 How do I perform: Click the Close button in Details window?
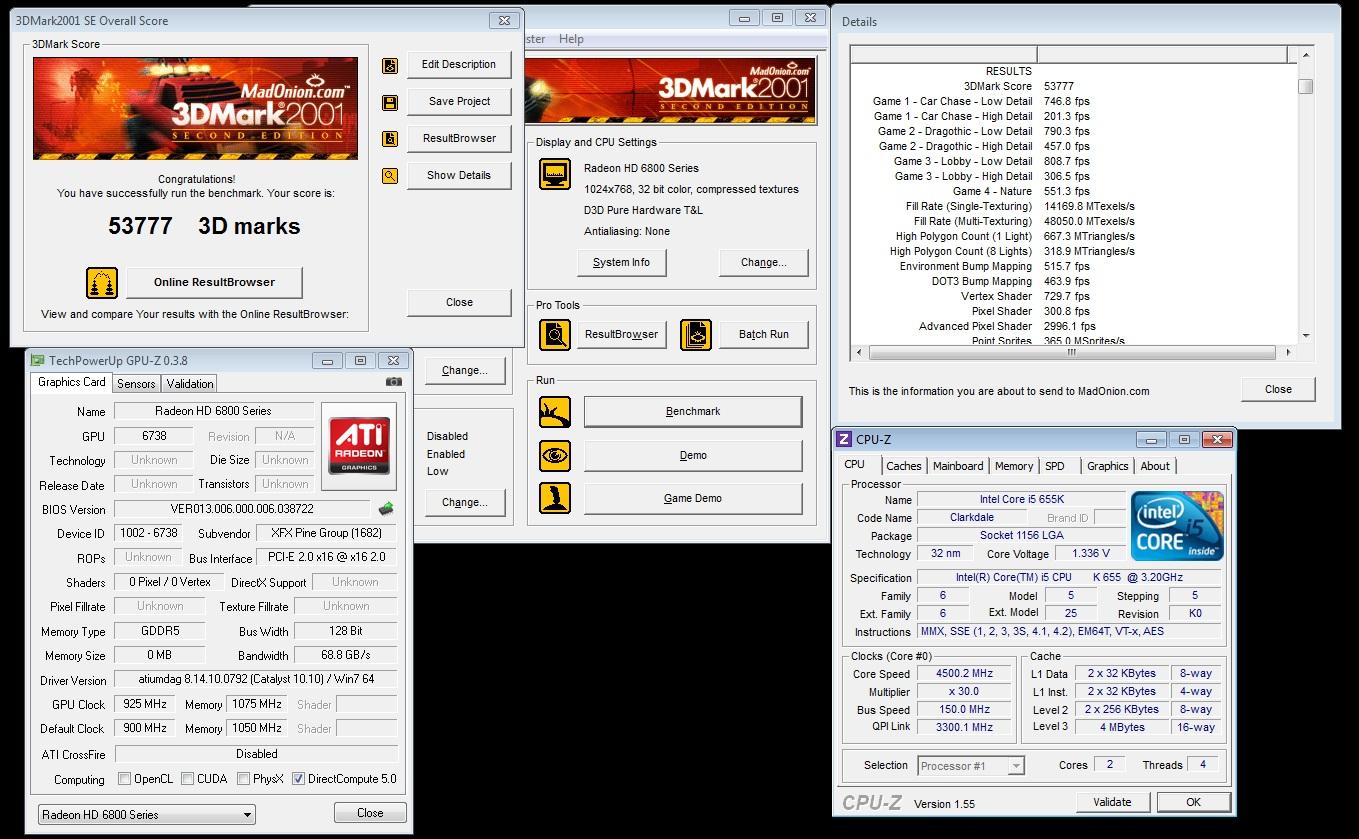coord(1278,389)
